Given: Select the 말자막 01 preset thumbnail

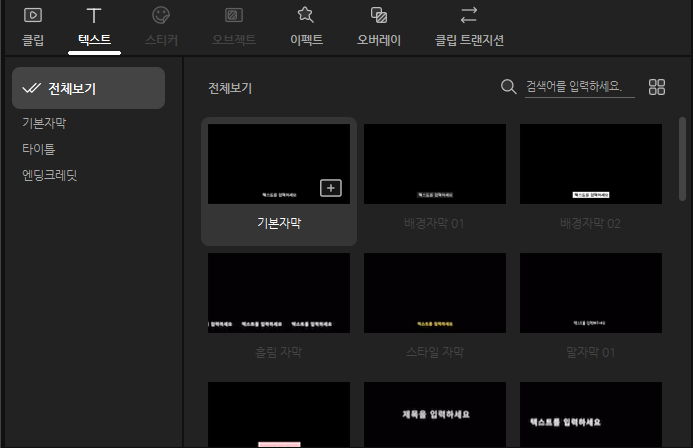Looking at the screenshot, I should (x=591, y=293).
